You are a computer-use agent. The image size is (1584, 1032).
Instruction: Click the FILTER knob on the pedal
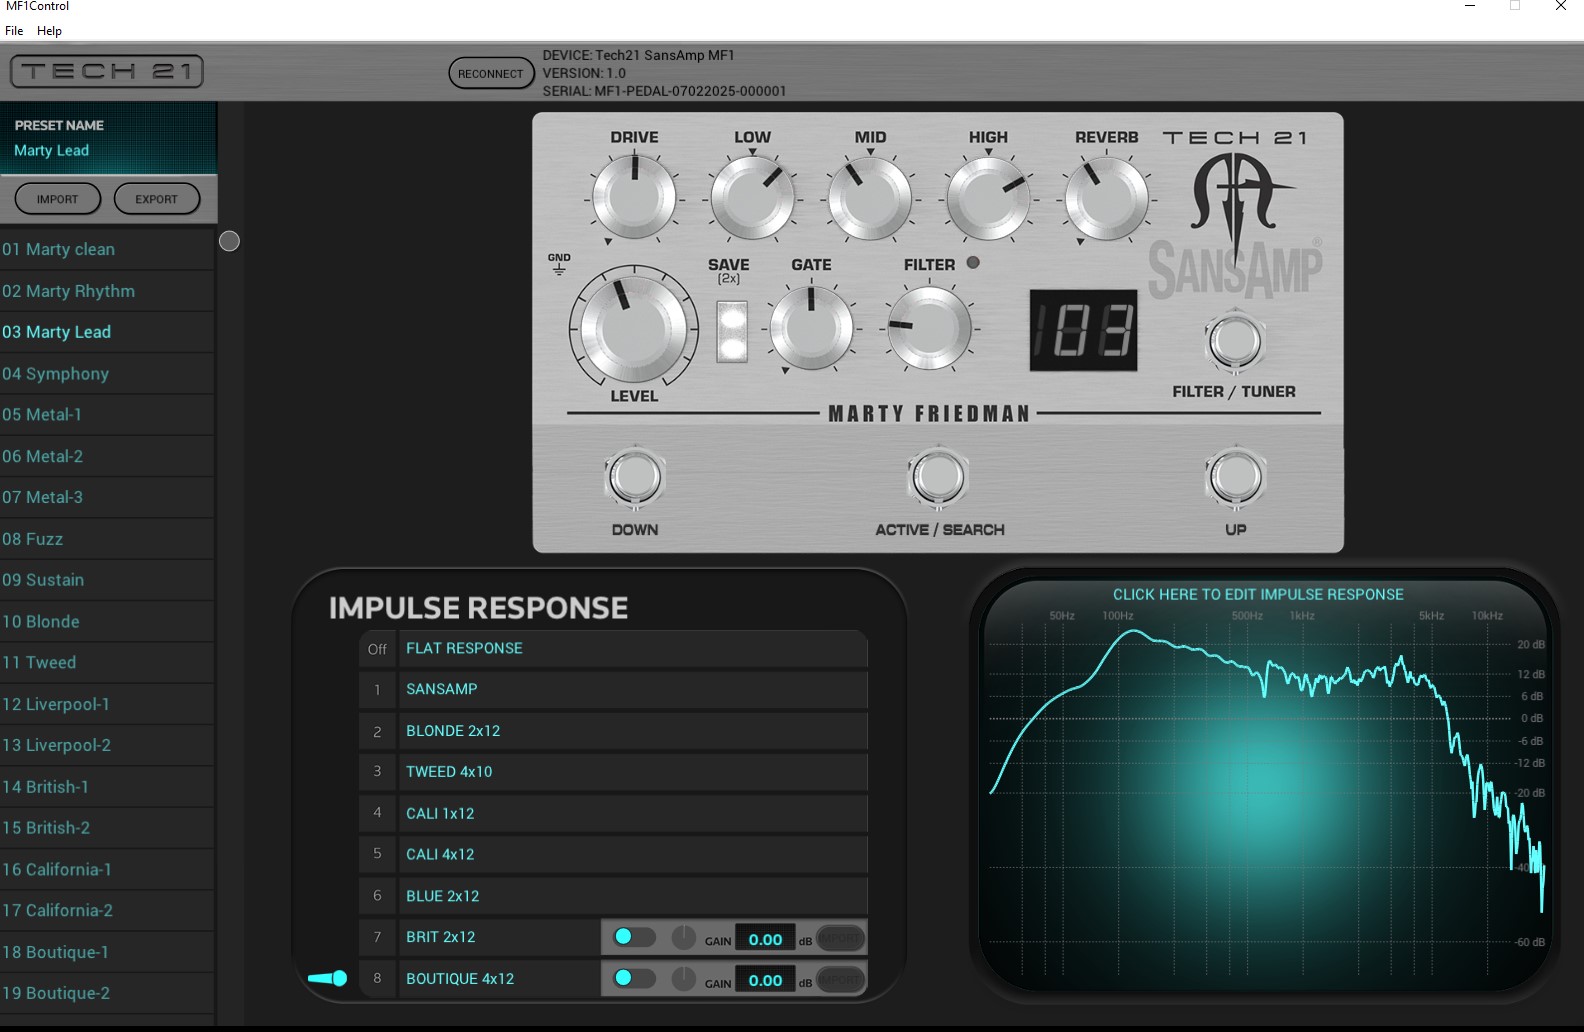pos(929,327)
